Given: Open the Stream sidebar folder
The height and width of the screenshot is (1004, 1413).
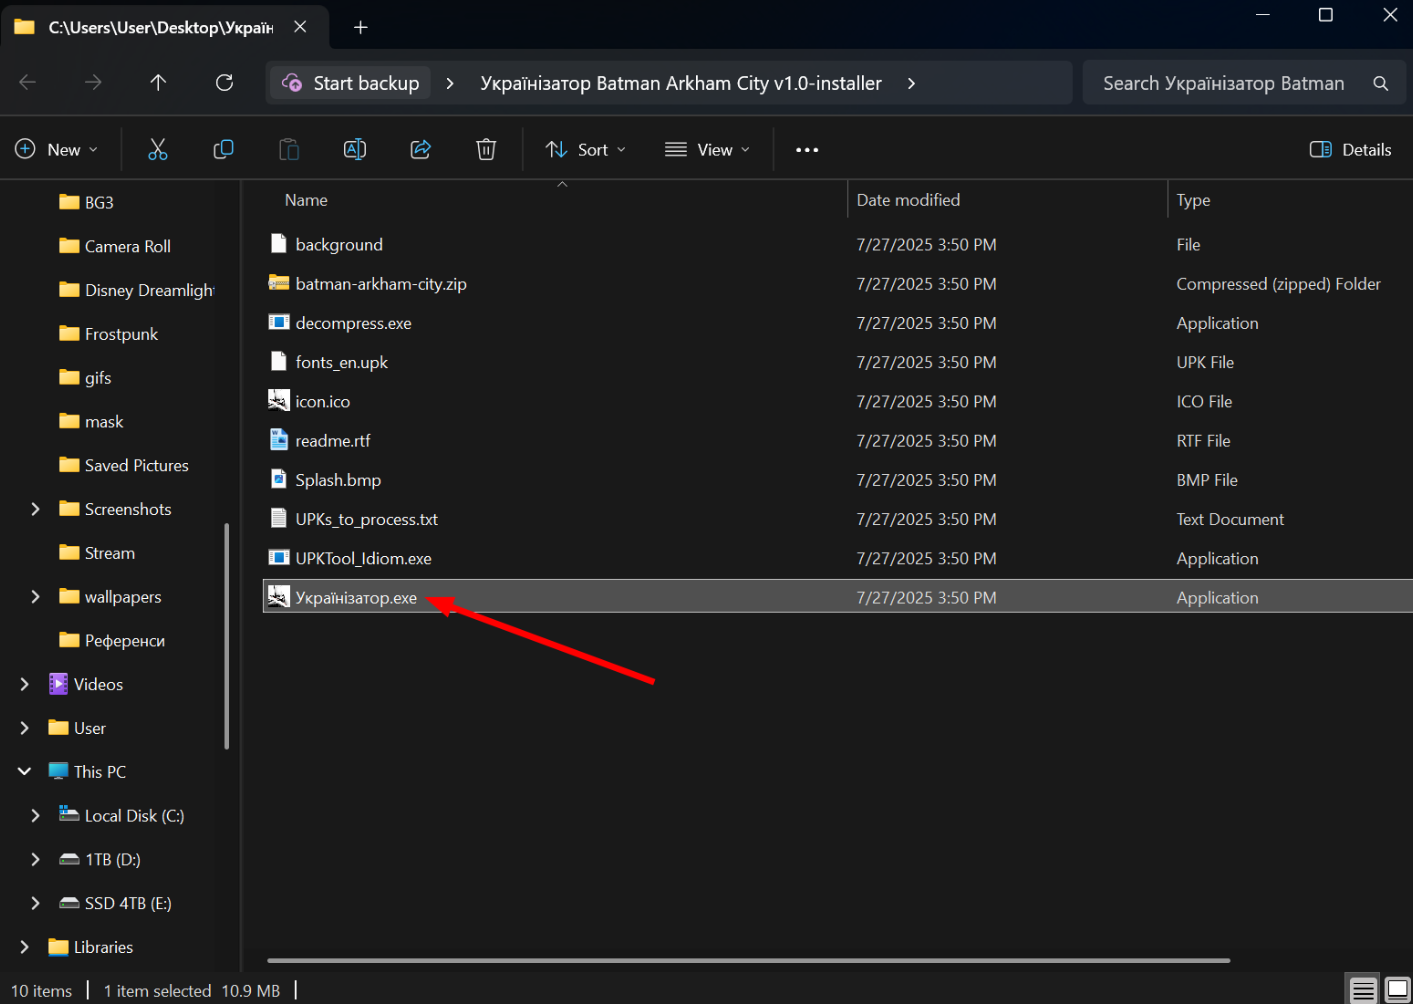Looking at the screenshot, I should click(98, 553).
